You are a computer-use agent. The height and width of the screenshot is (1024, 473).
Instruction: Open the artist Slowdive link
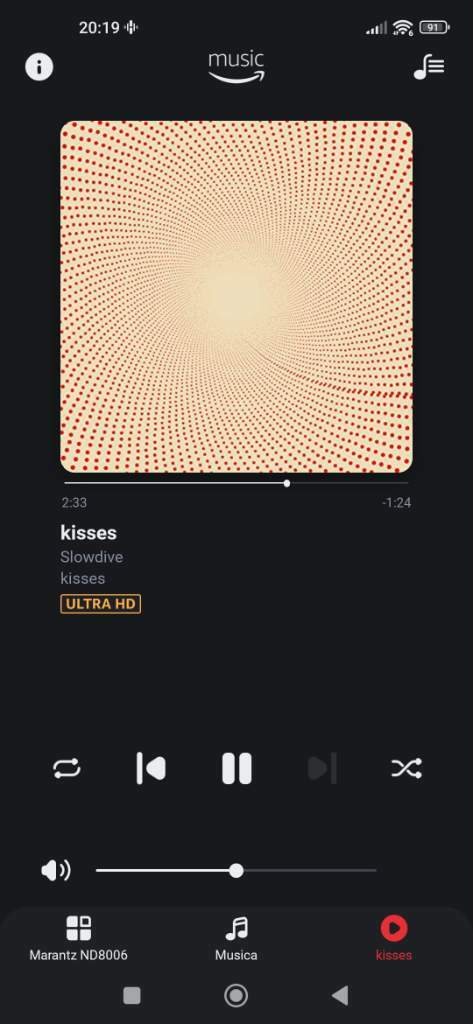pos(91,557)
